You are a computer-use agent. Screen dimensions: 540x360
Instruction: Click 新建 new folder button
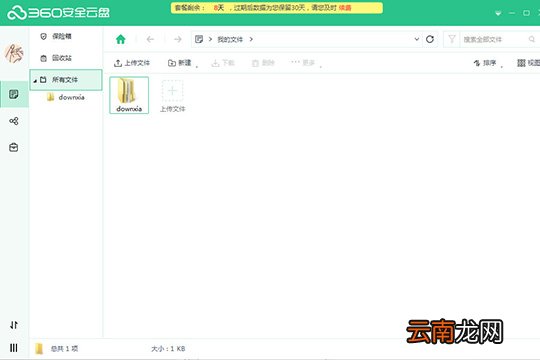pos(179,63)
